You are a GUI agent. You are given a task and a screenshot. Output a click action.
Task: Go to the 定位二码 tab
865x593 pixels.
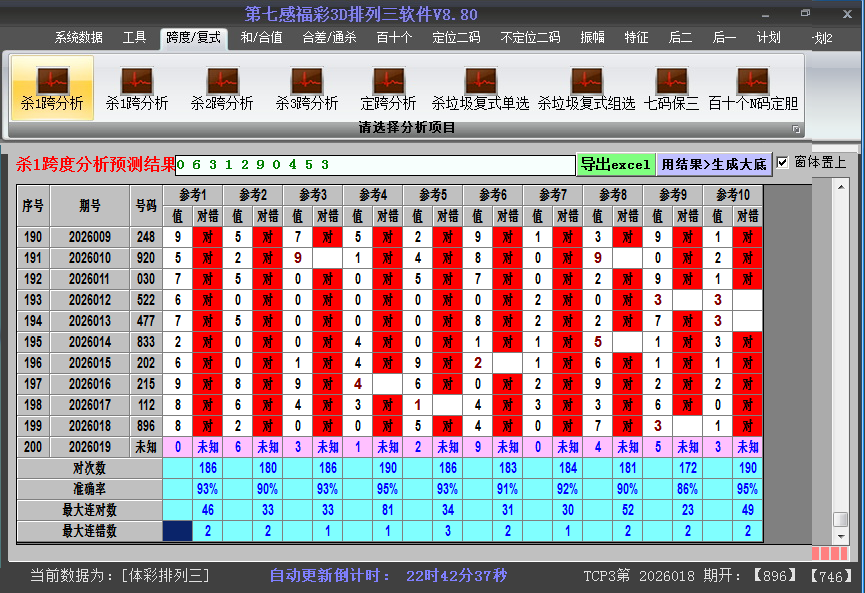pos(456,38)
